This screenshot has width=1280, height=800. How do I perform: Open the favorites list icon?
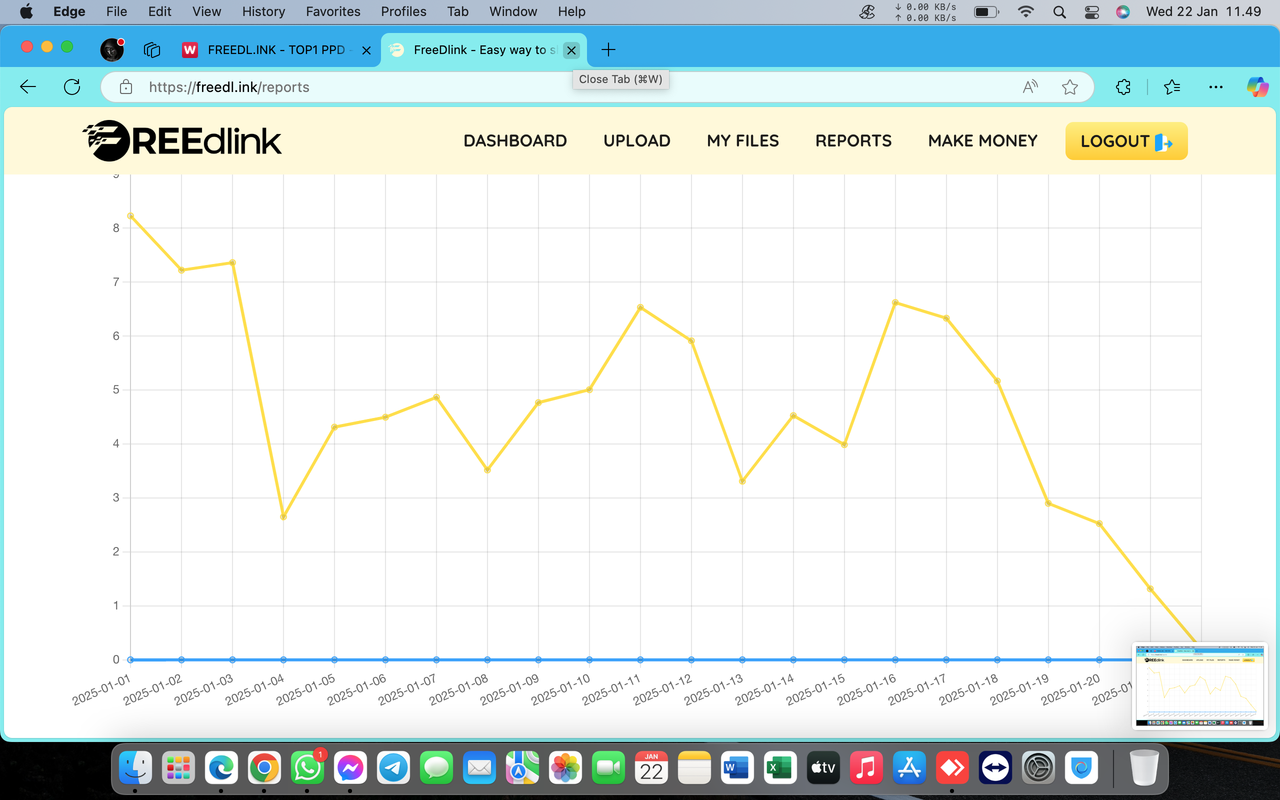tap(1171, 87)
